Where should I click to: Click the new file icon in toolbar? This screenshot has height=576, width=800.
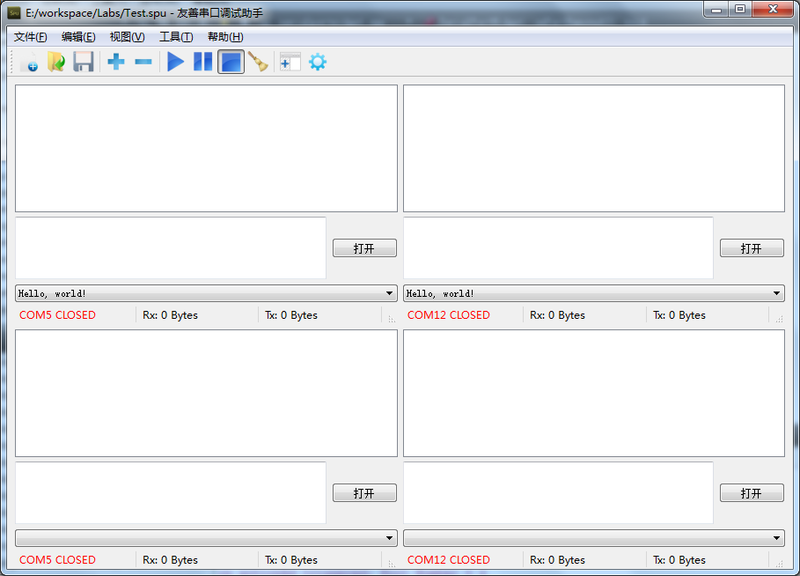pos(28,62)
